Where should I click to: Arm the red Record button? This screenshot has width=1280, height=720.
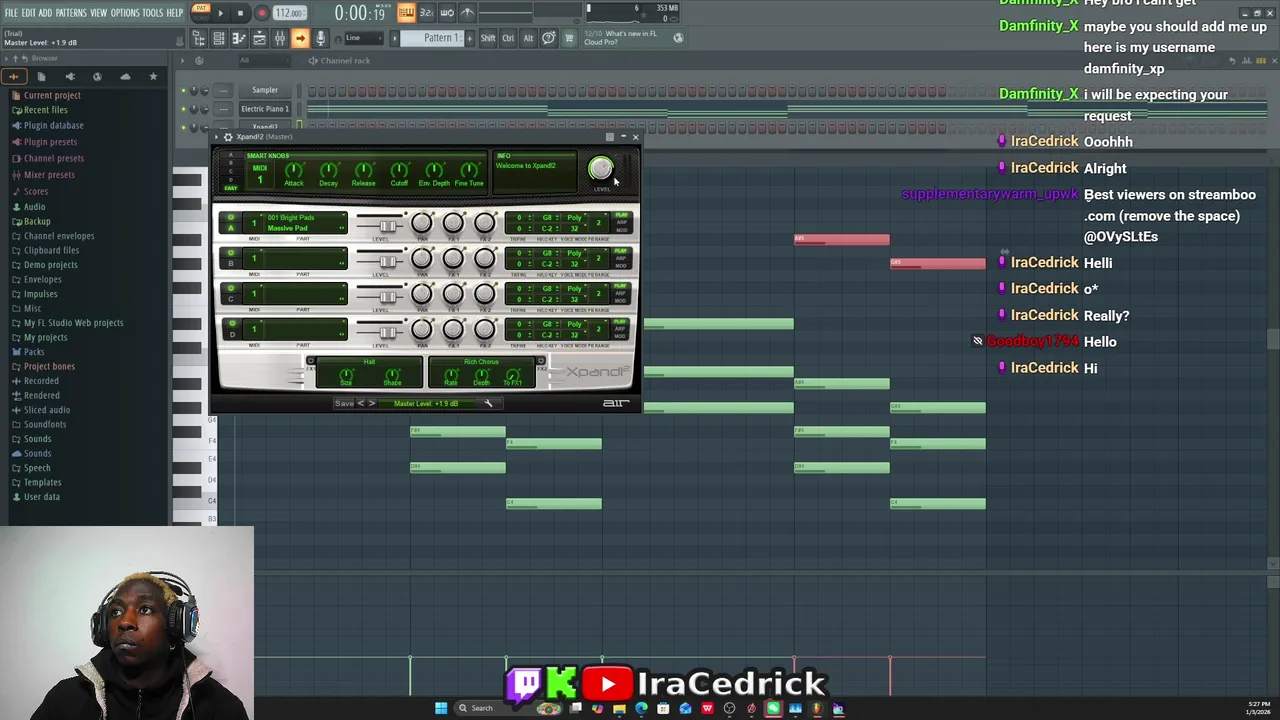pyautogui.click(x=261, y=13)
